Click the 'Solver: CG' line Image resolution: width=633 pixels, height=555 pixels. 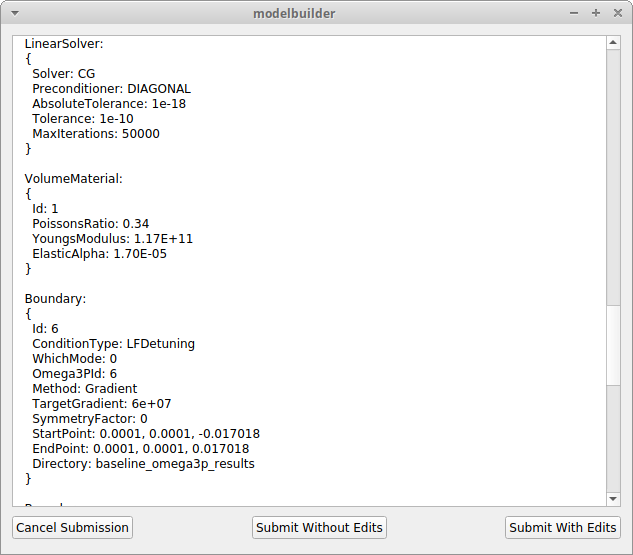click(x=64, y=74)
